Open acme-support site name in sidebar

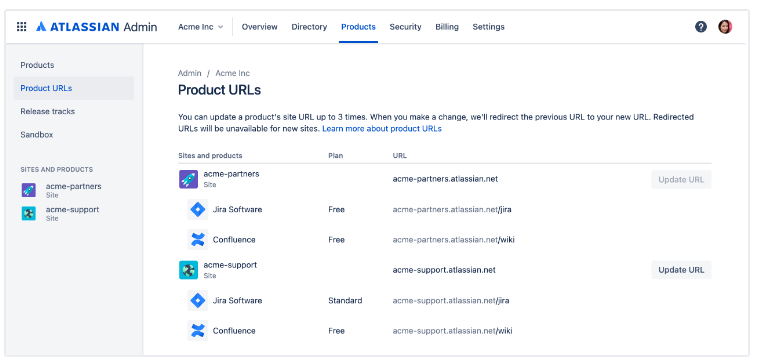(x=72, y=210)
